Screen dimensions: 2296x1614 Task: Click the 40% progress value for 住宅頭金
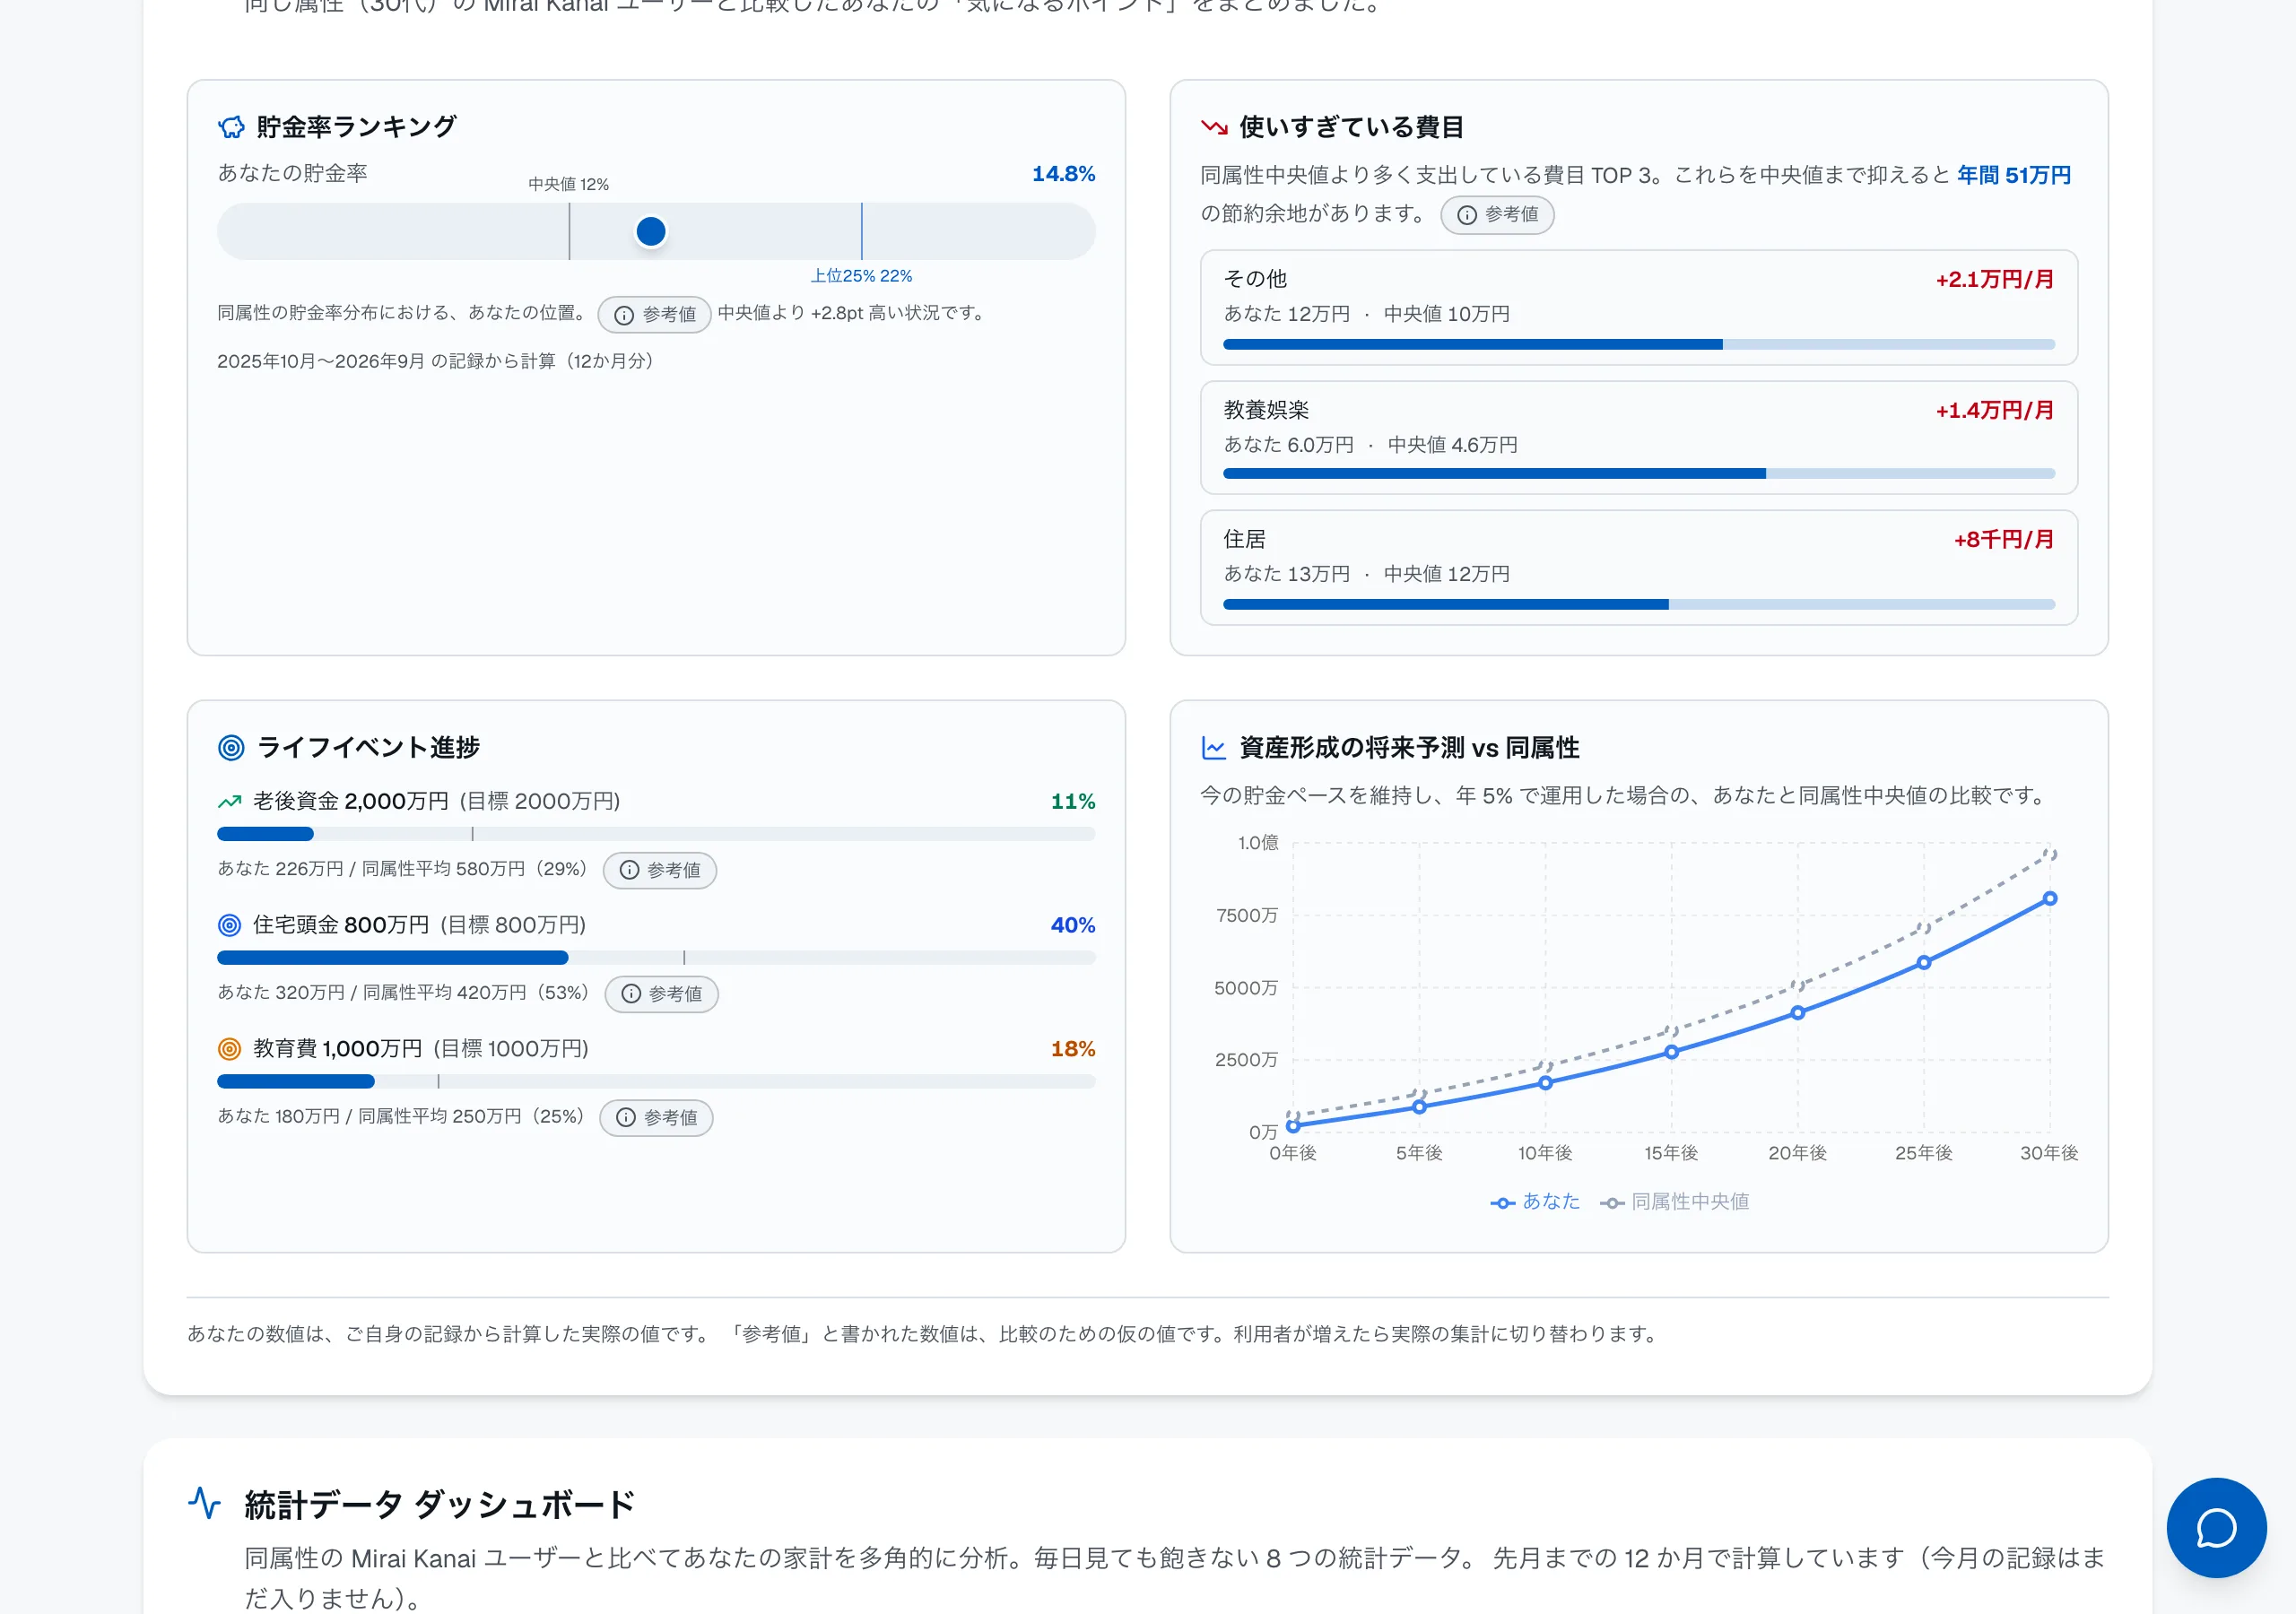(1073, 926)
